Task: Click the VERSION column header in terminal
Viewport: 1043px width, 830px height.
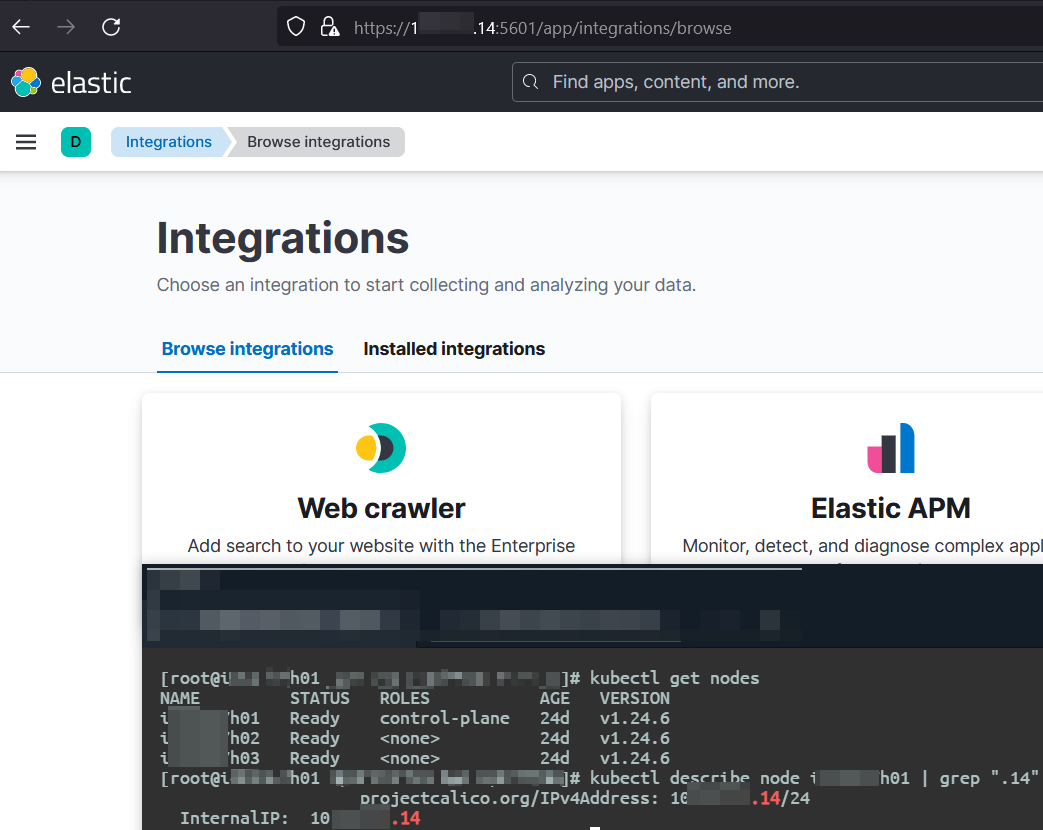Action: [635, 698]
